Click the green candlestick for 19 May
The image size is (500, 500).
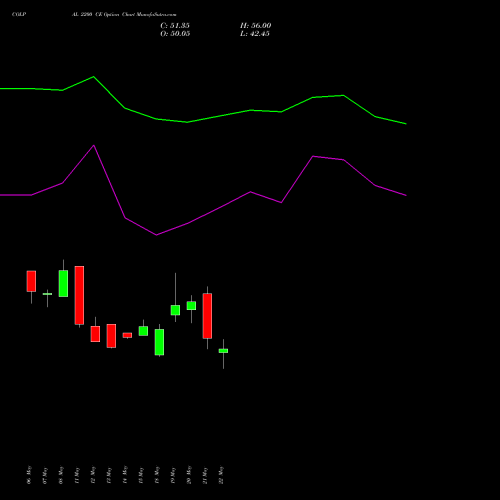coord(175,310)
